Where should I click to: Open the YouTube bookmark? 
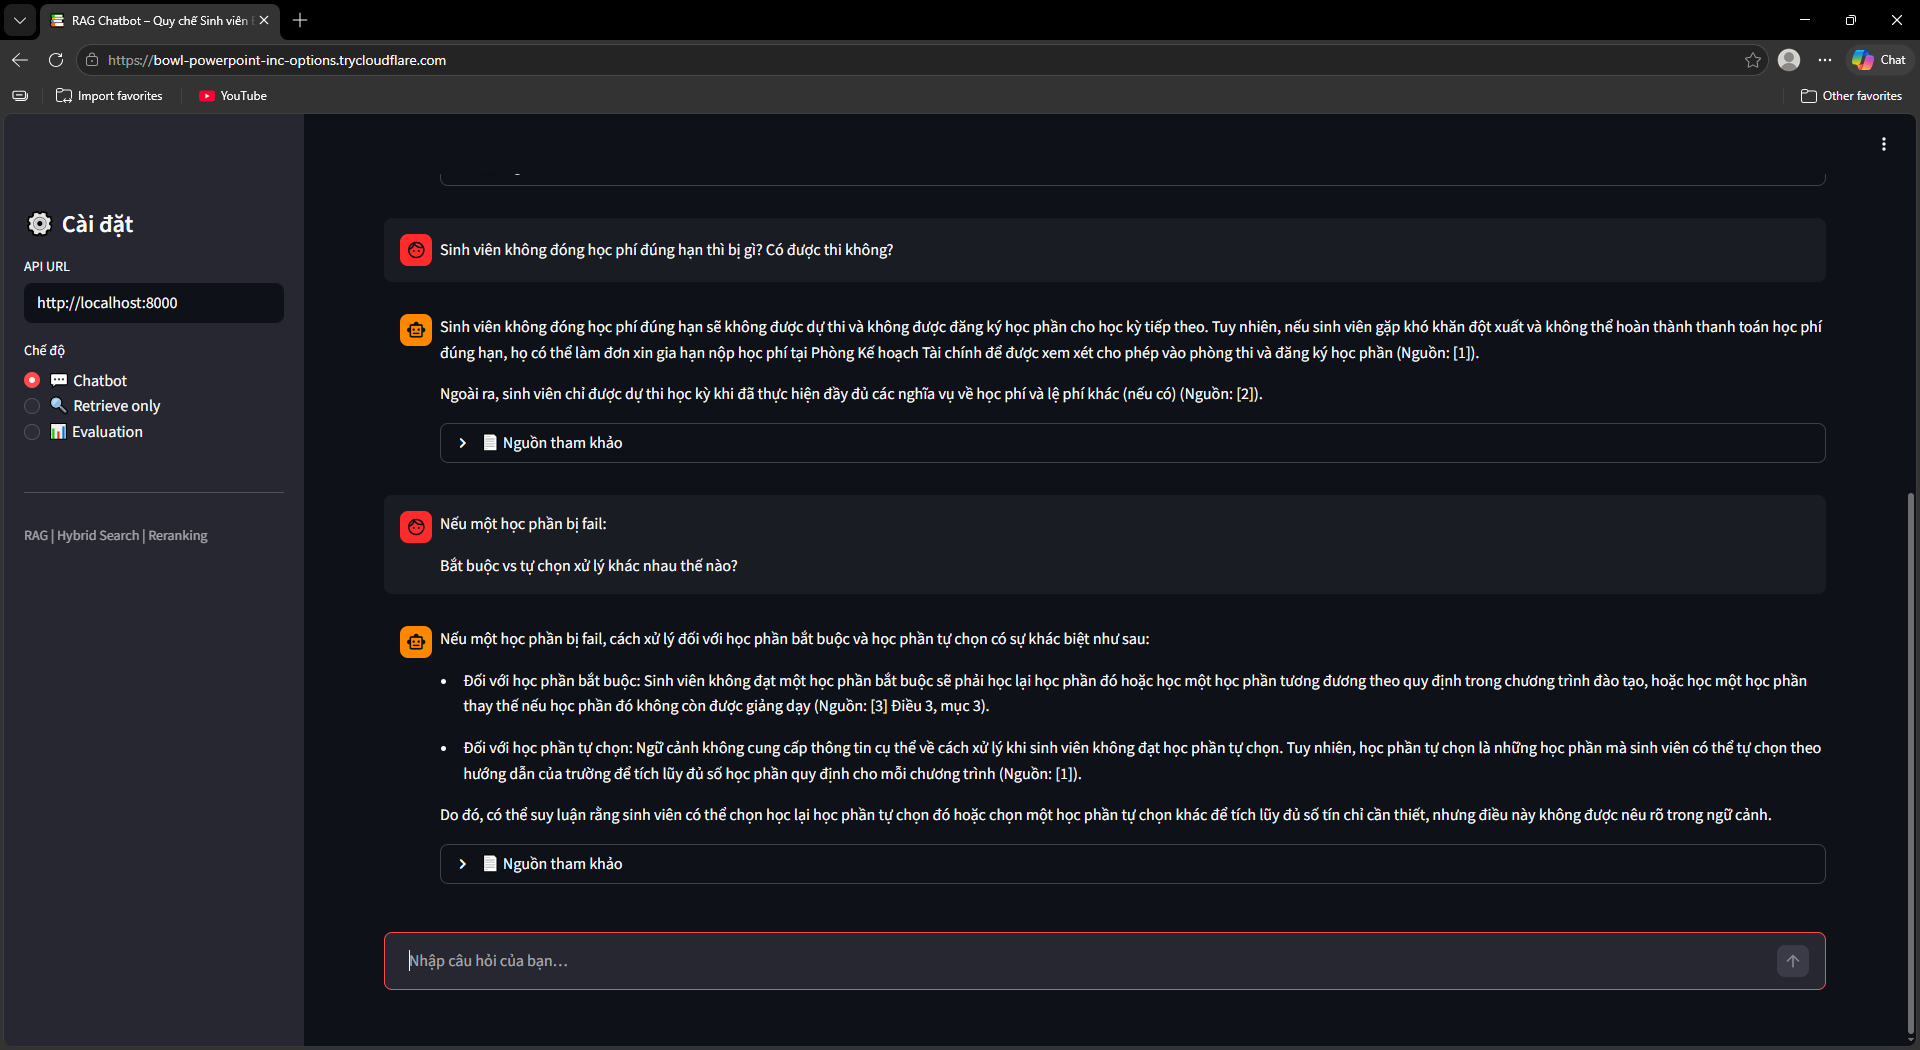point(233,96)
